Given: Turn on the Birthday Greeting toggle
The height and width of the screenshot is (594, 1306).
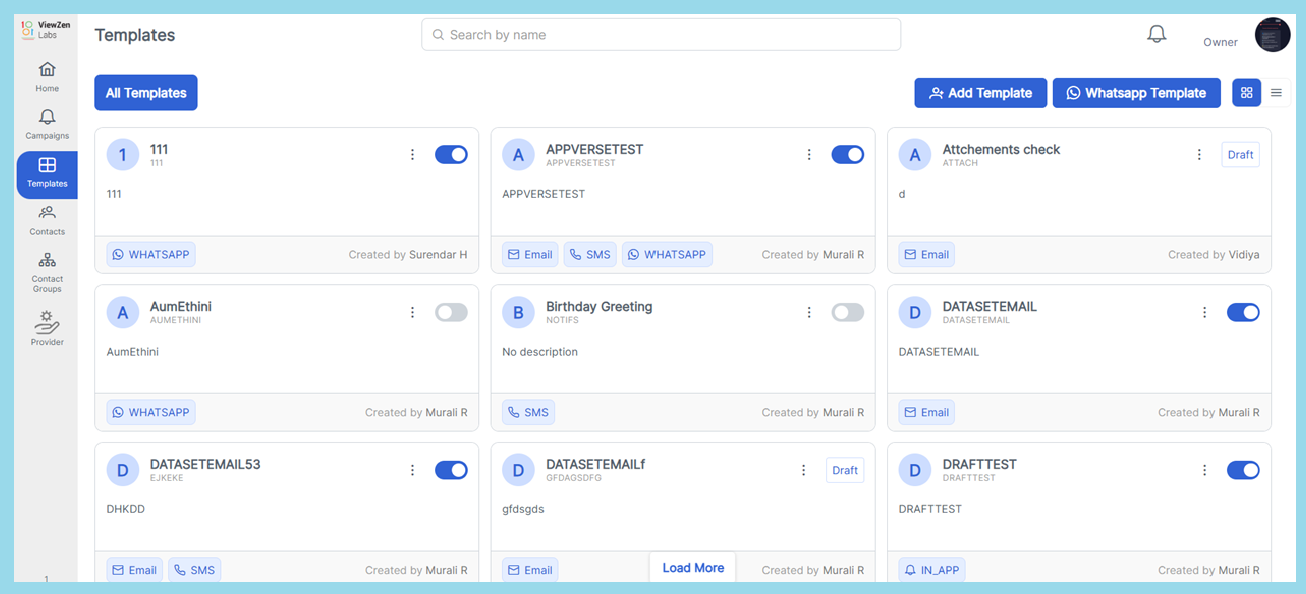Looking at the screenshot, I should pos(847,313).
